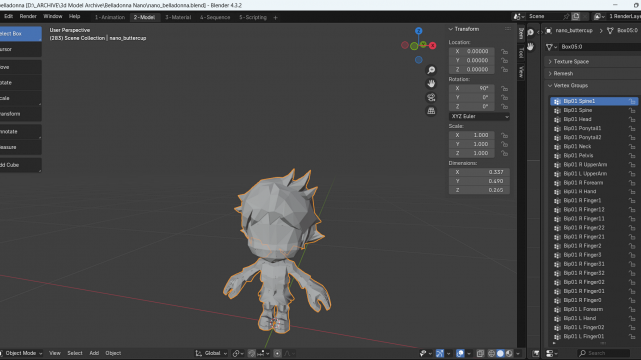
Task: Click the green Y axis on gizmo
Action: pos(423,44)
